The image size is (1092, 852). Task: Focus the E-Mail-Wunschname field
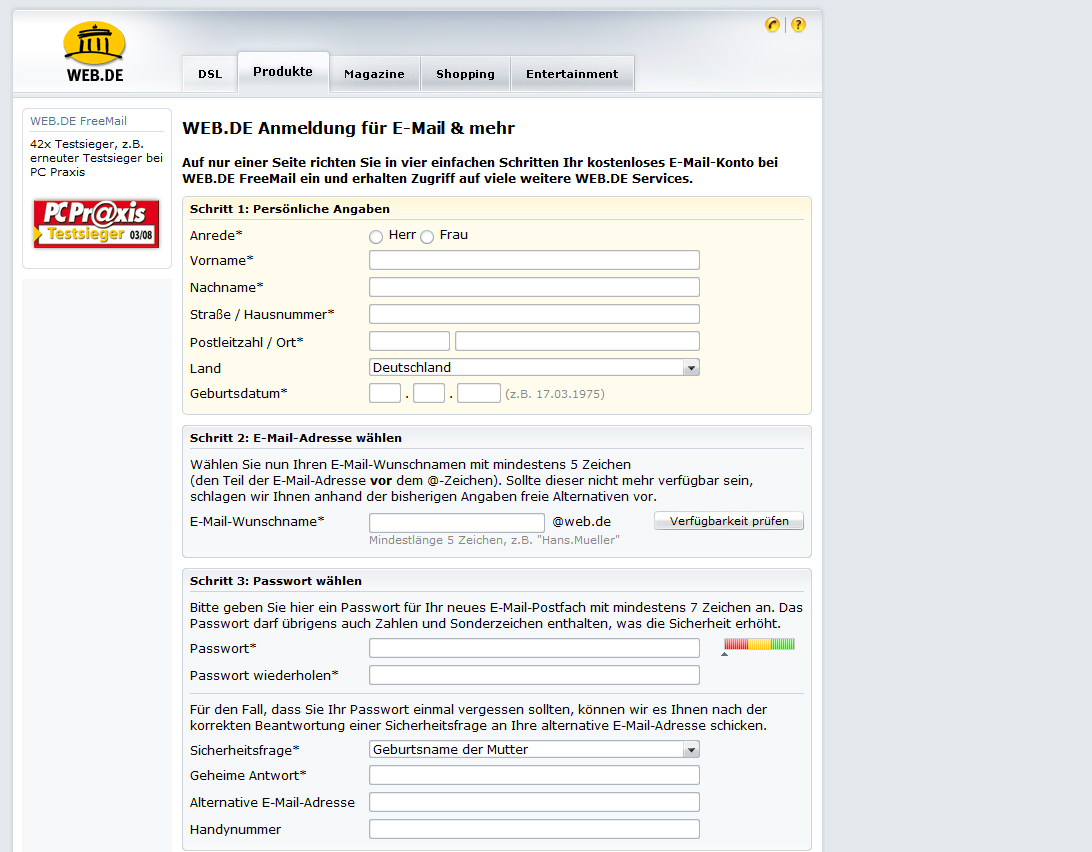click(x=457, y=523)
